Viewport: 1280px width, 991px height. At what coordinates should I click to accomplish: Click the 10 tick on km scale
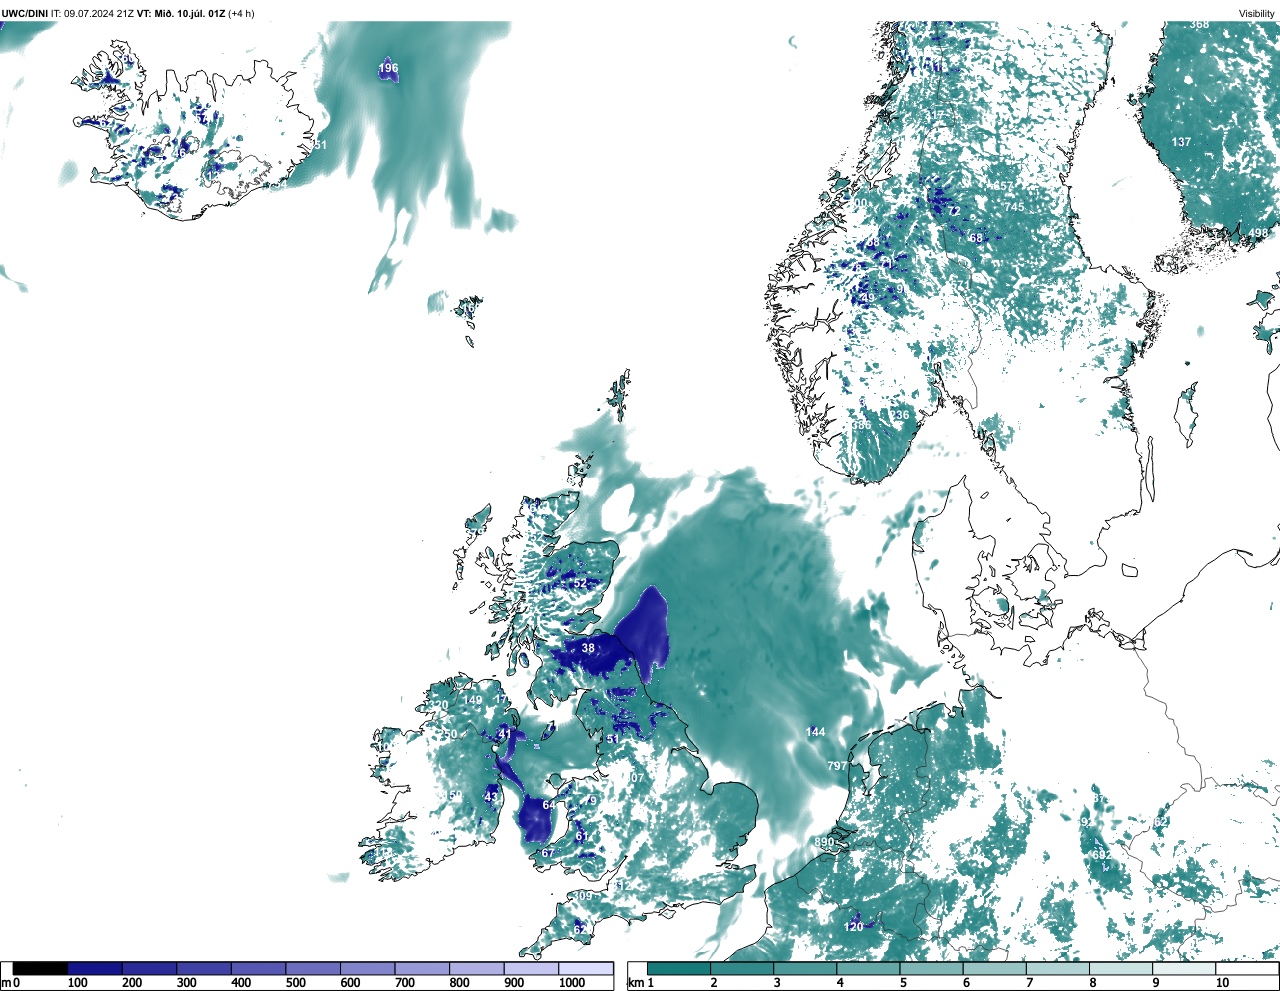coord(1222,983)
